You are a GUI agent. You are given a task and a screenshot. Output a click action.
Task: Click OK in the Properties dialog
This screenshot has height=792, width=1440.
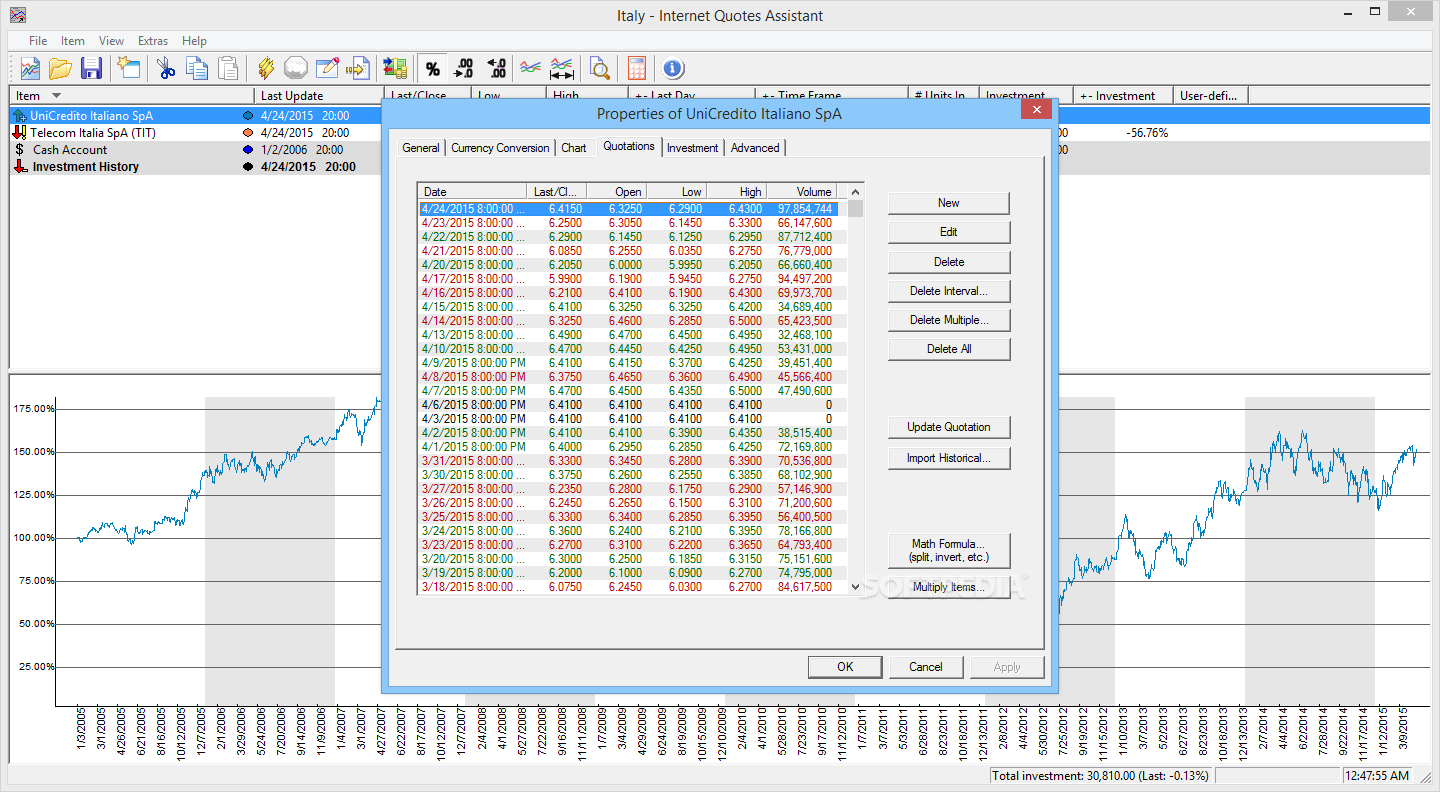click(845, 667)
